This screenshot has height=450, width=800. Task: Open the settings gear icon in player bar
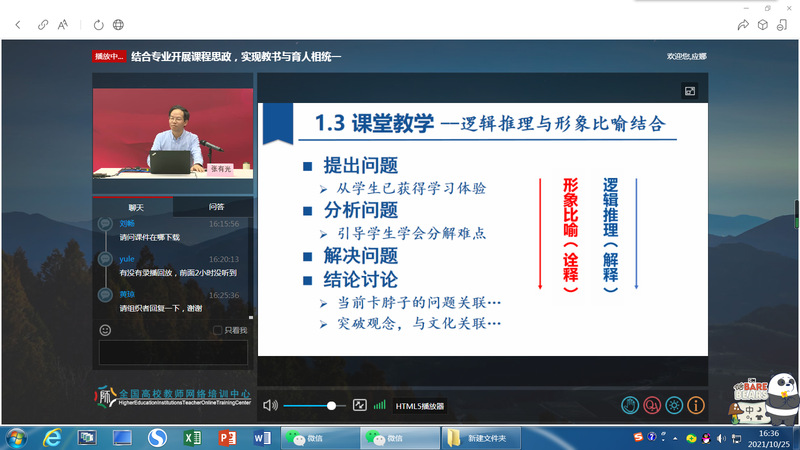[675, 405]
